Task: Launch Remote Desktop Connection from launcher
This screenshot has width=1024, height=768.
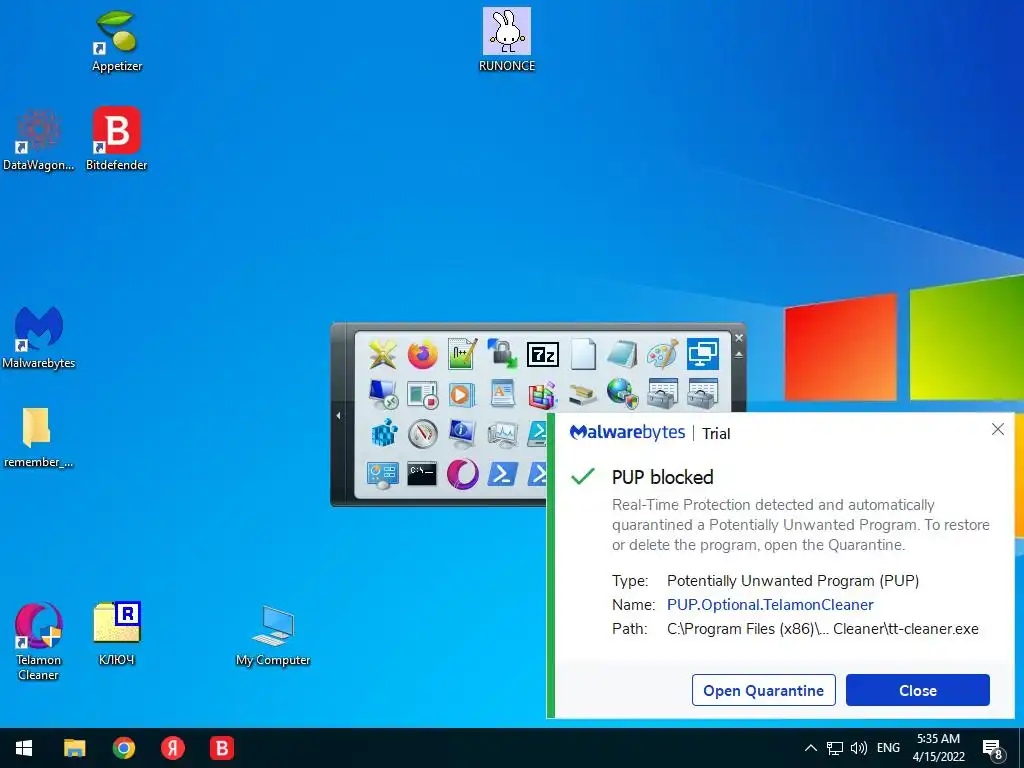Action: (x=383, y=394)
